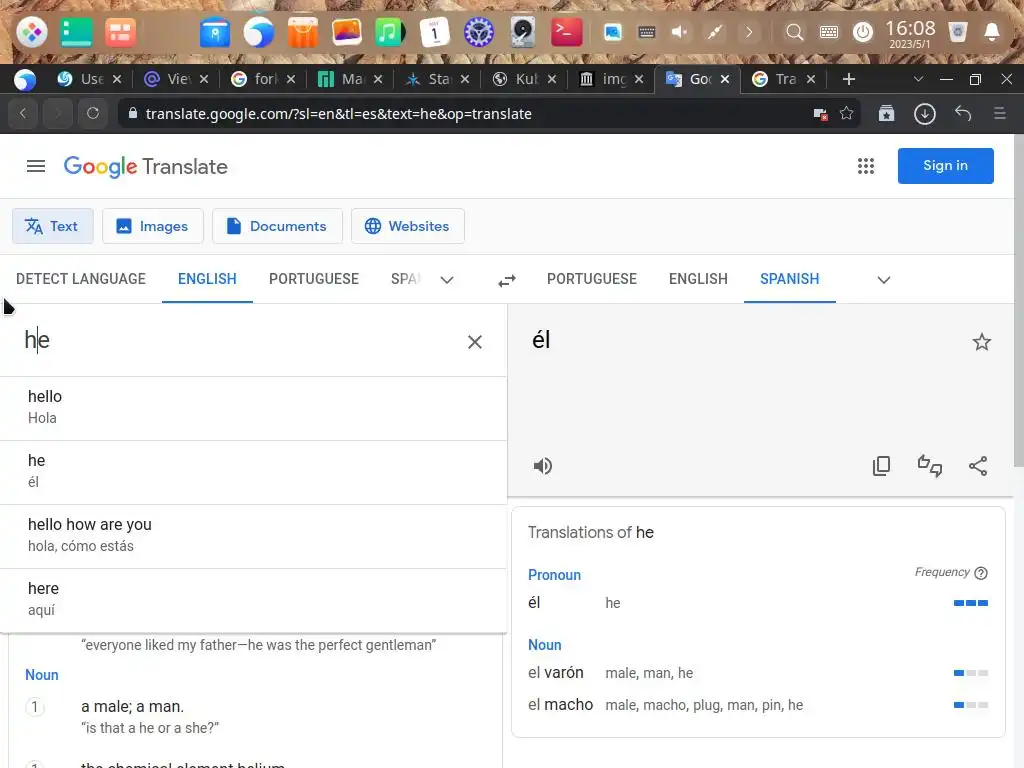Viewport: 1024px width, 768px height.
Task: Share the translation
Action: pyautogui.click(x=978, y=466)
